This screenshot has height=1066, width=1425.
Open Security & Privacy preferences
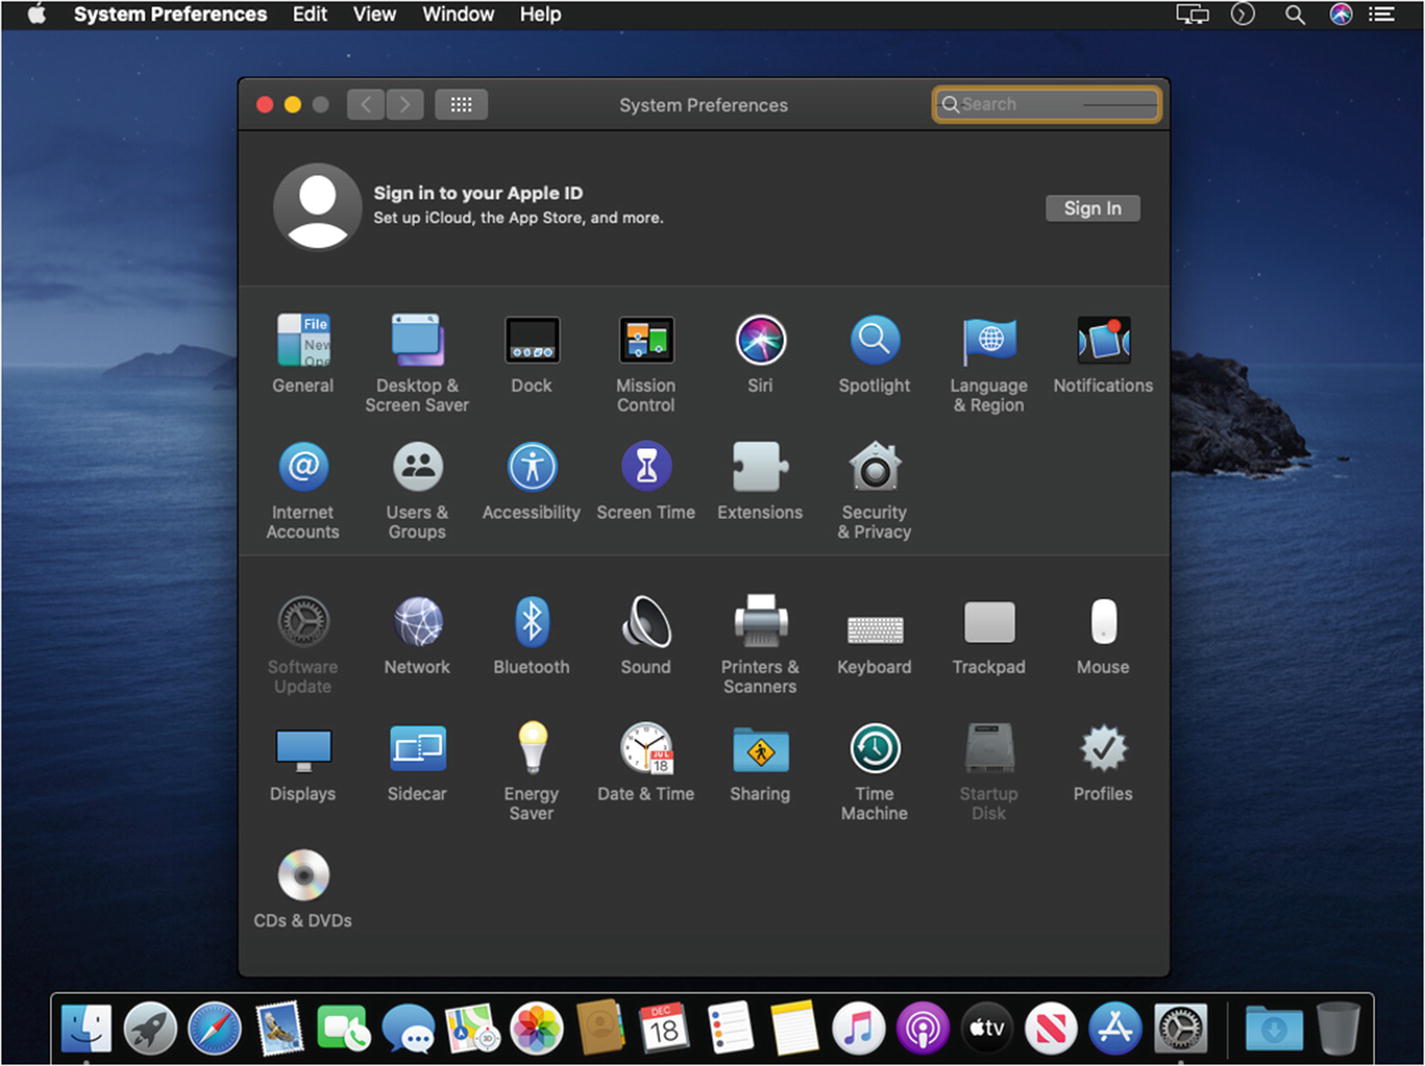(x=875, y=467)
